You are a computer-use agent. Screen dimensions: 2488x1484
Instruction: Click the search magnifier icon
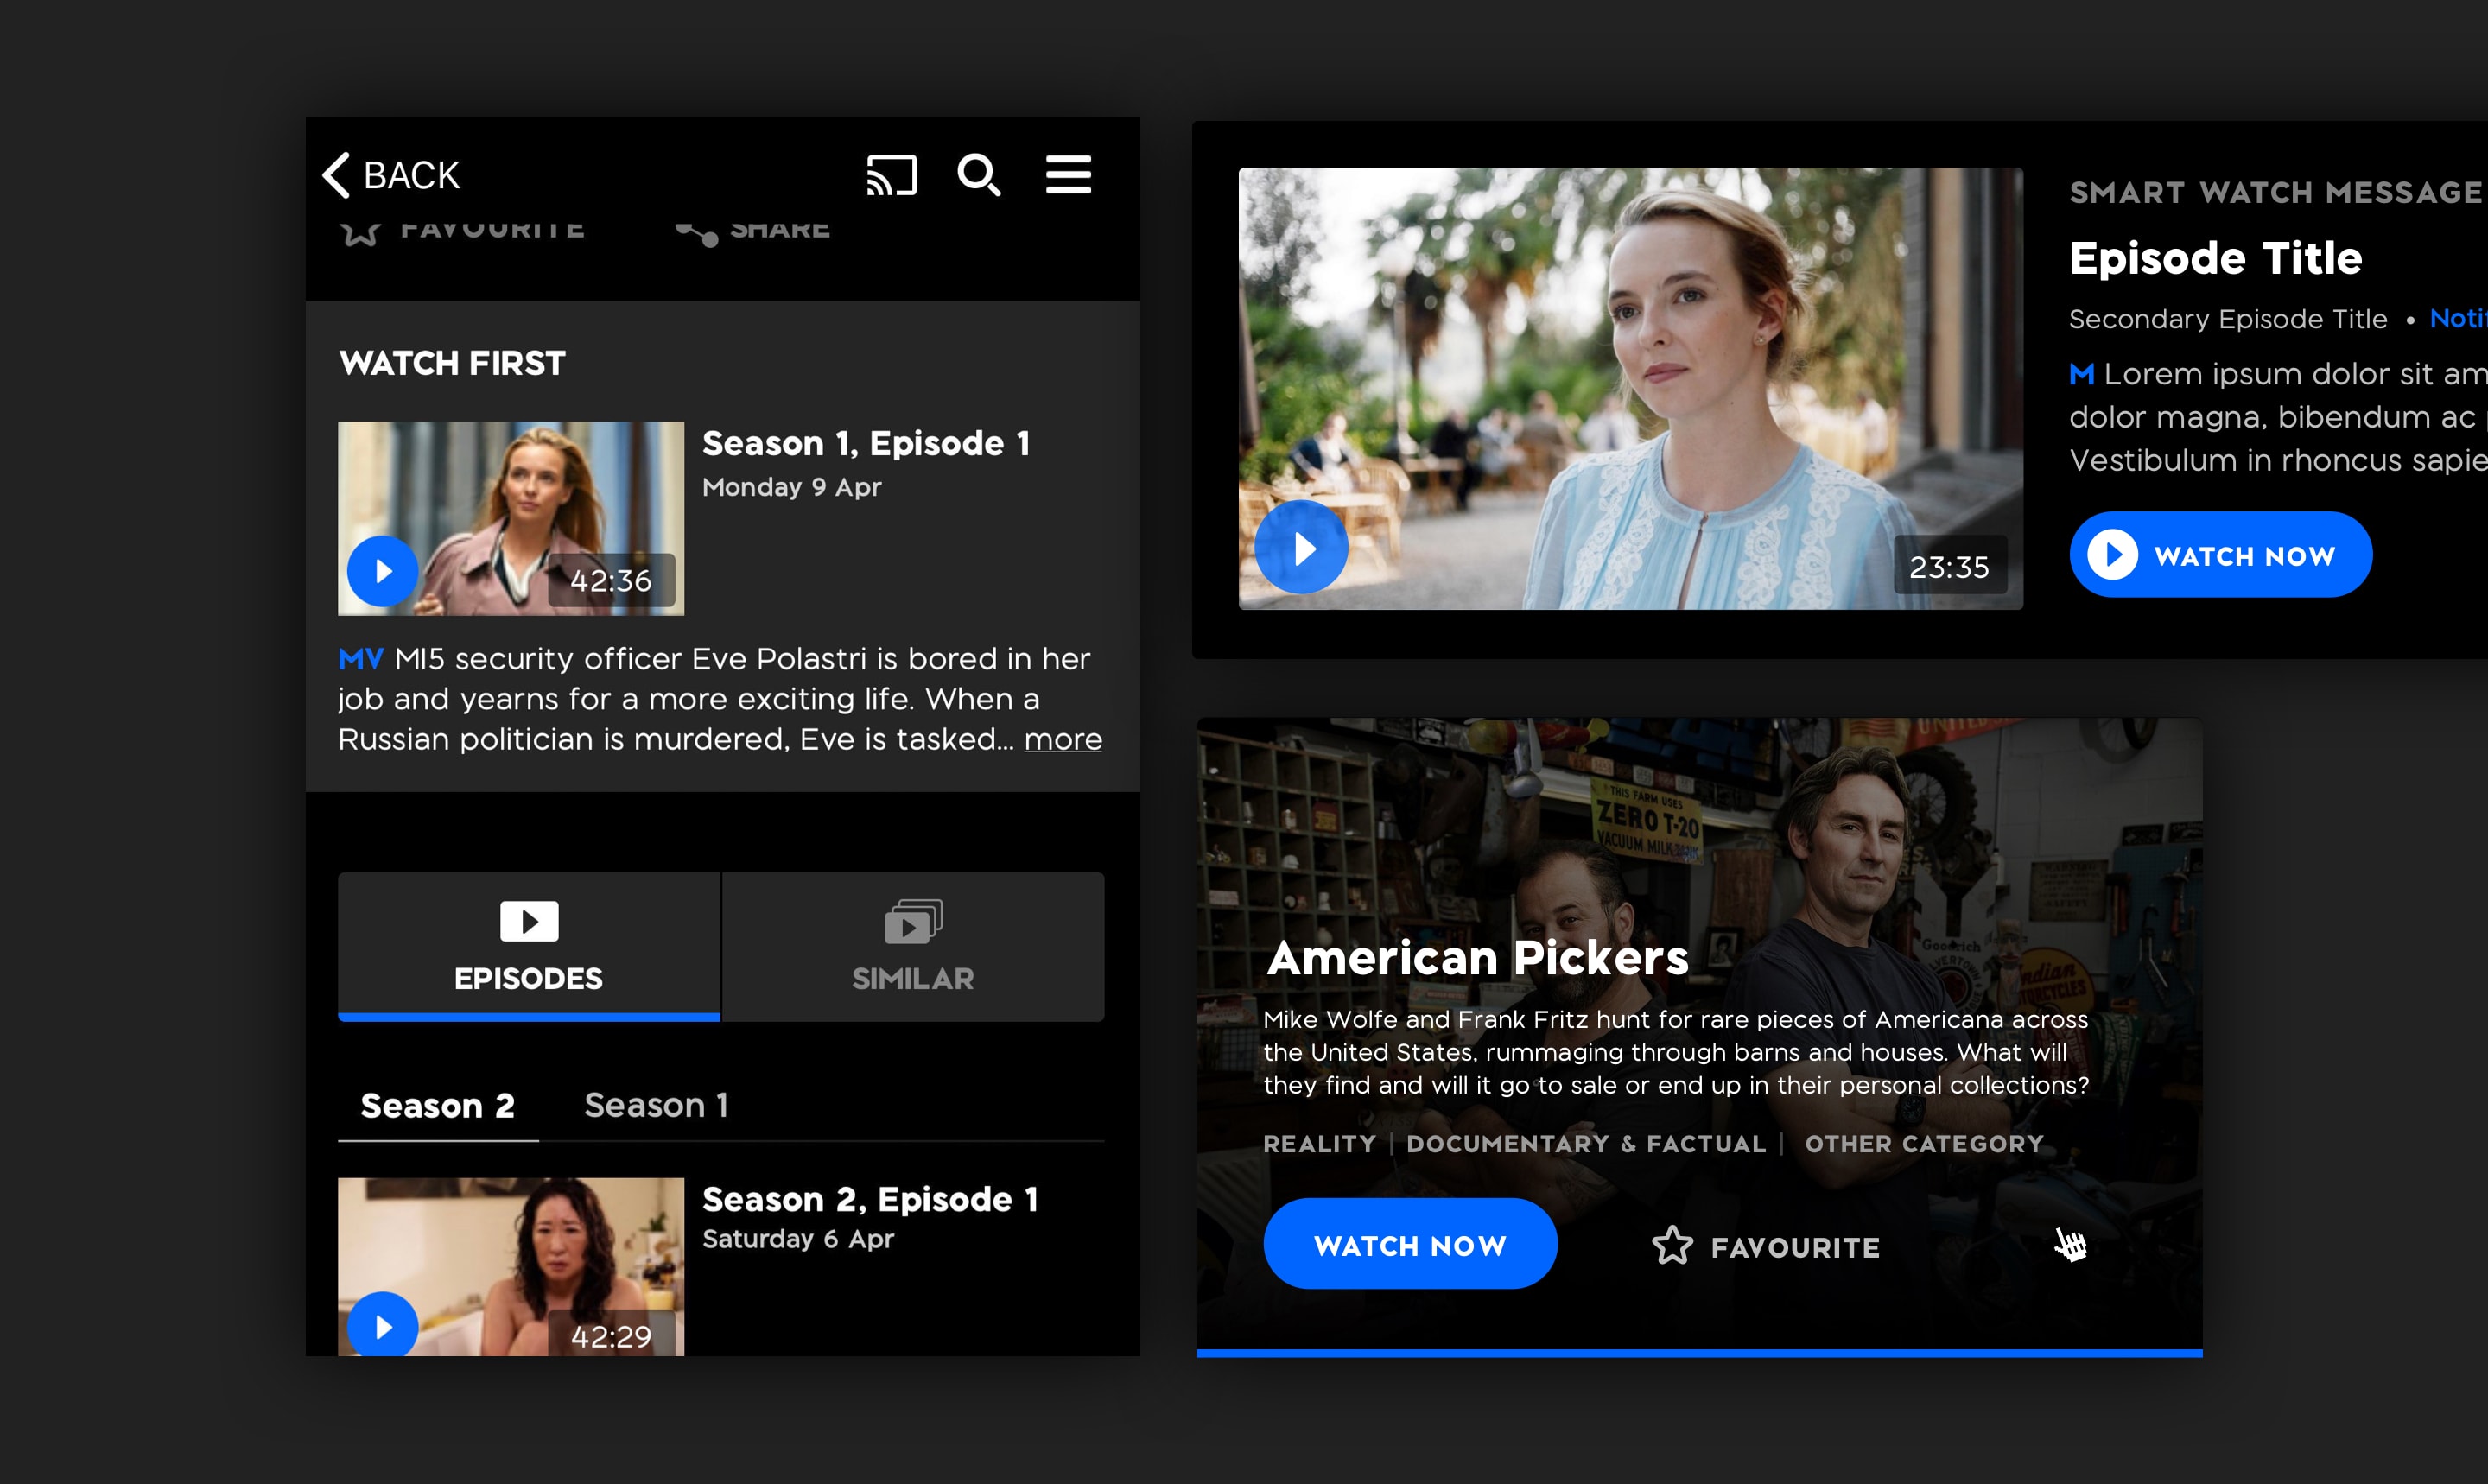point(978,175)
